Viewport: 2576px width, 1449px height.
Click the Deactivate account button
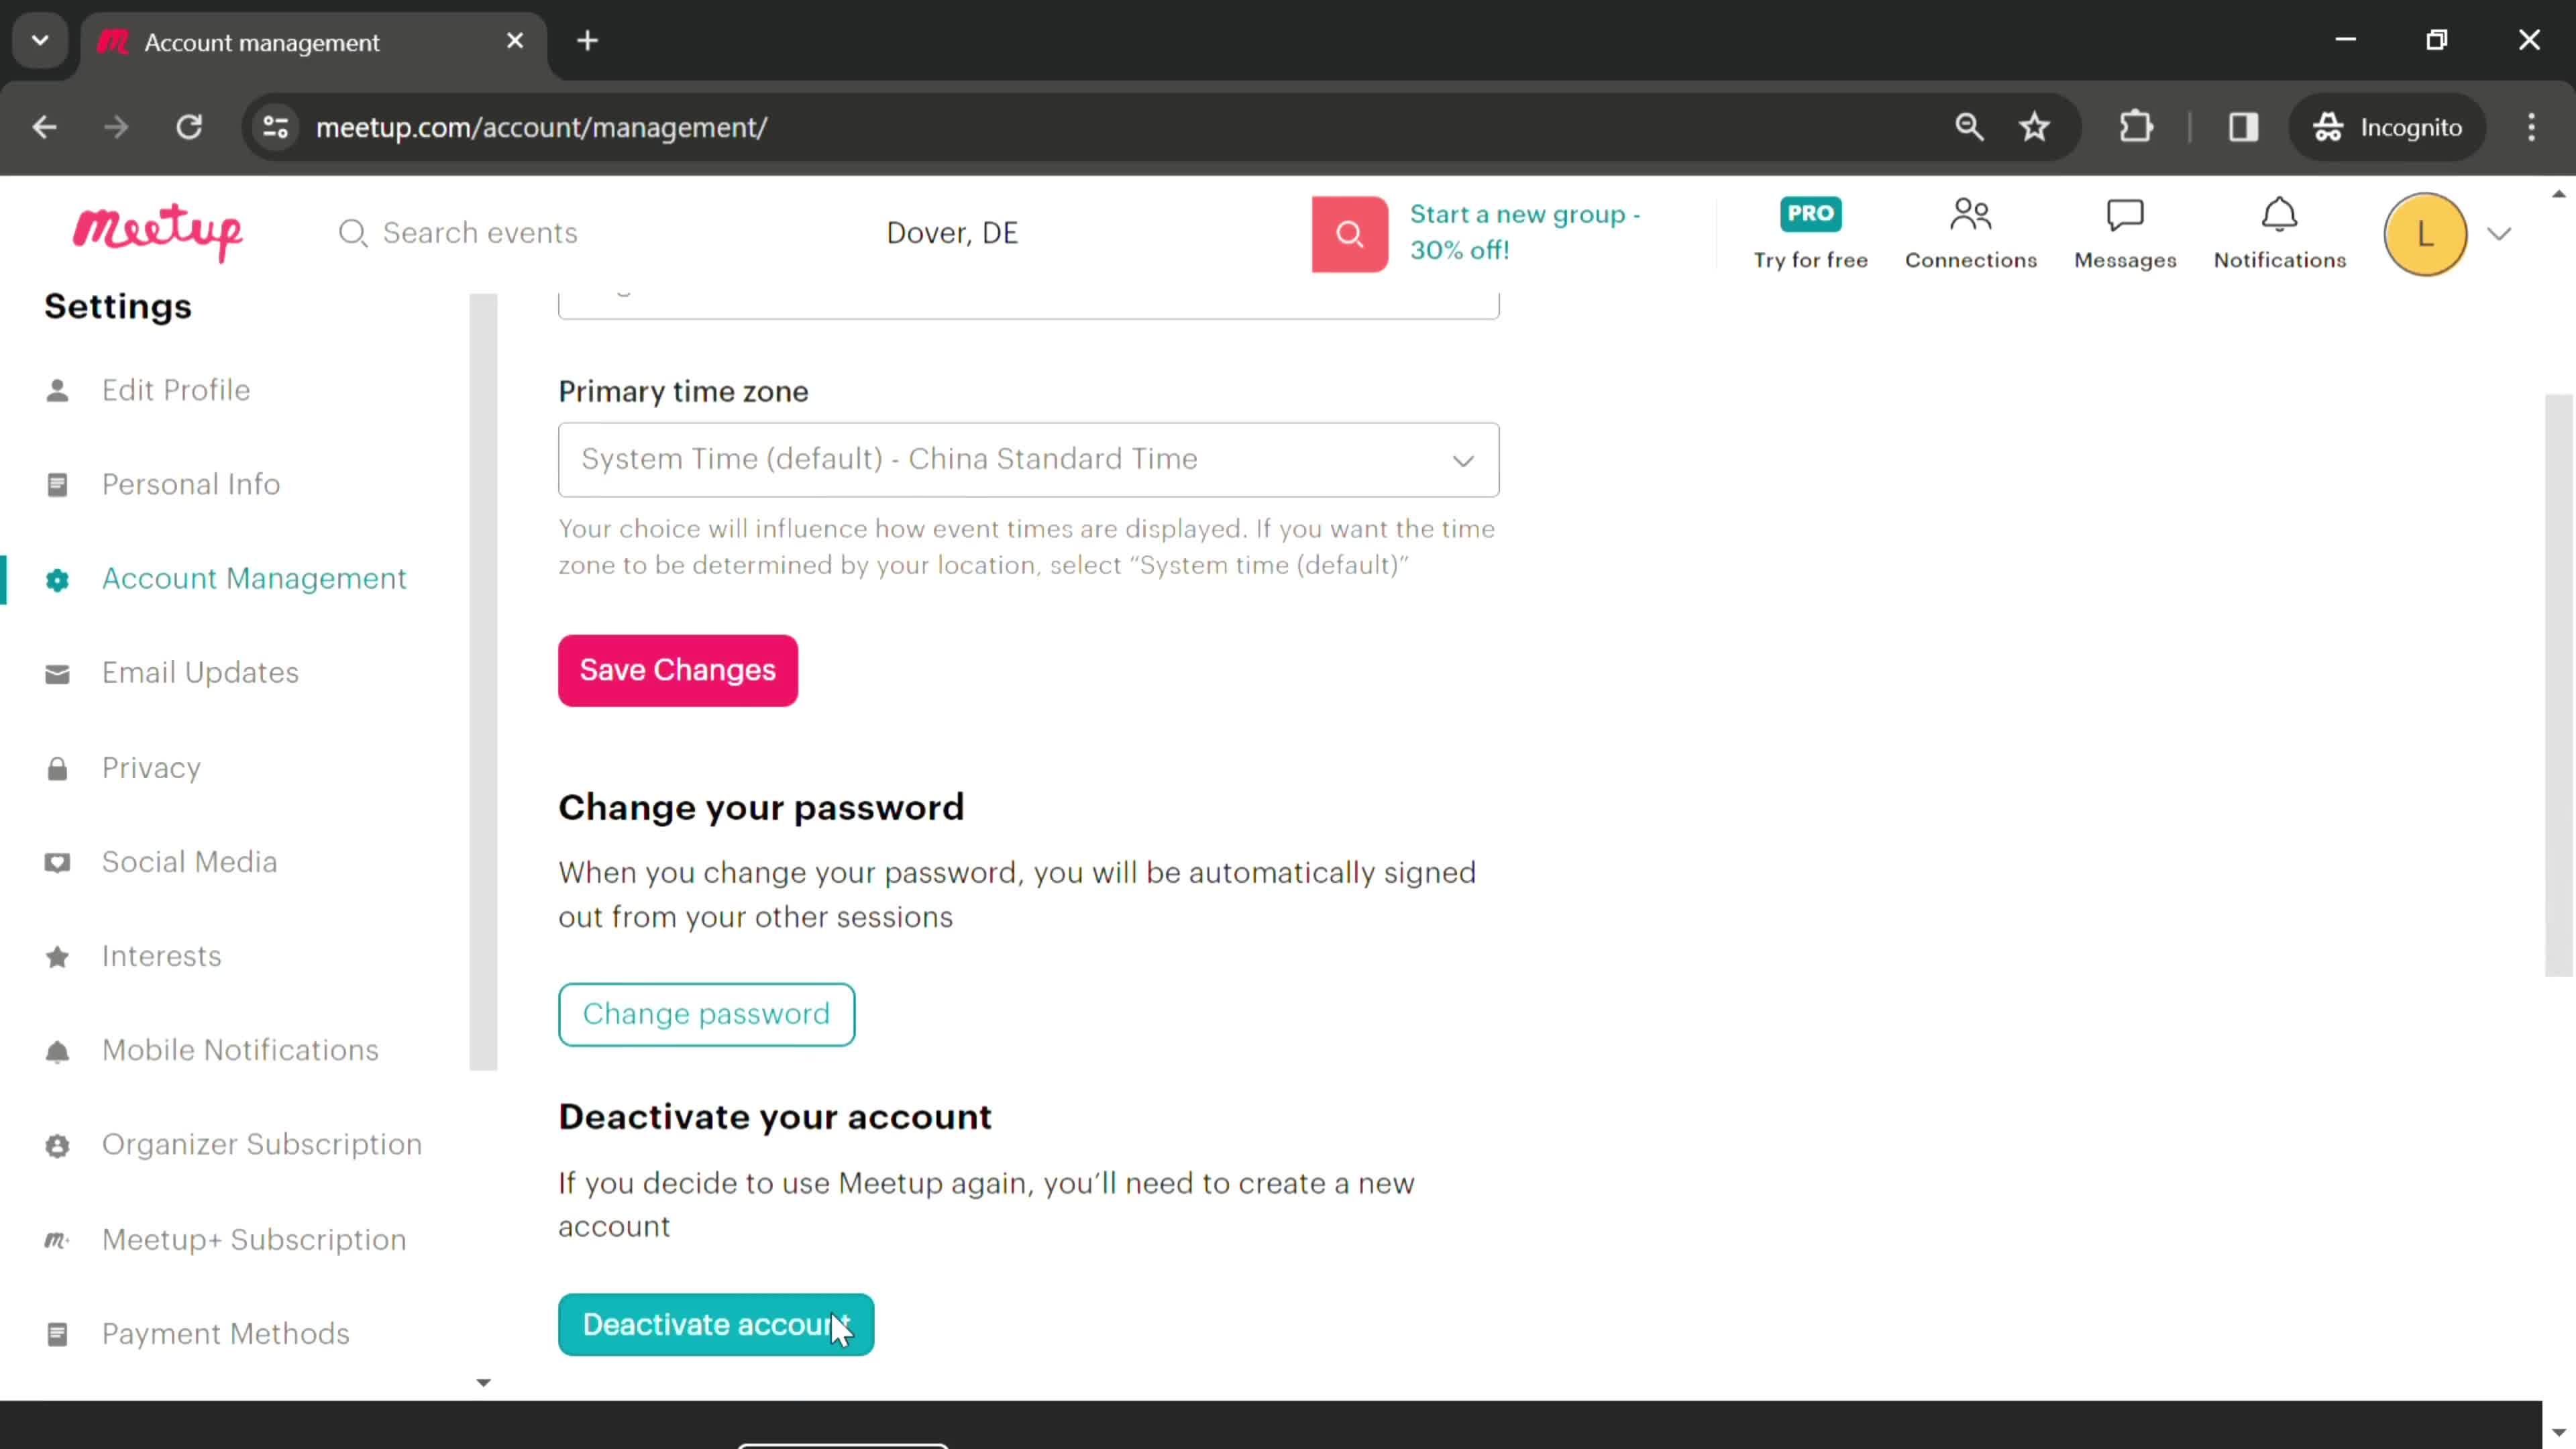(714, 1325)
